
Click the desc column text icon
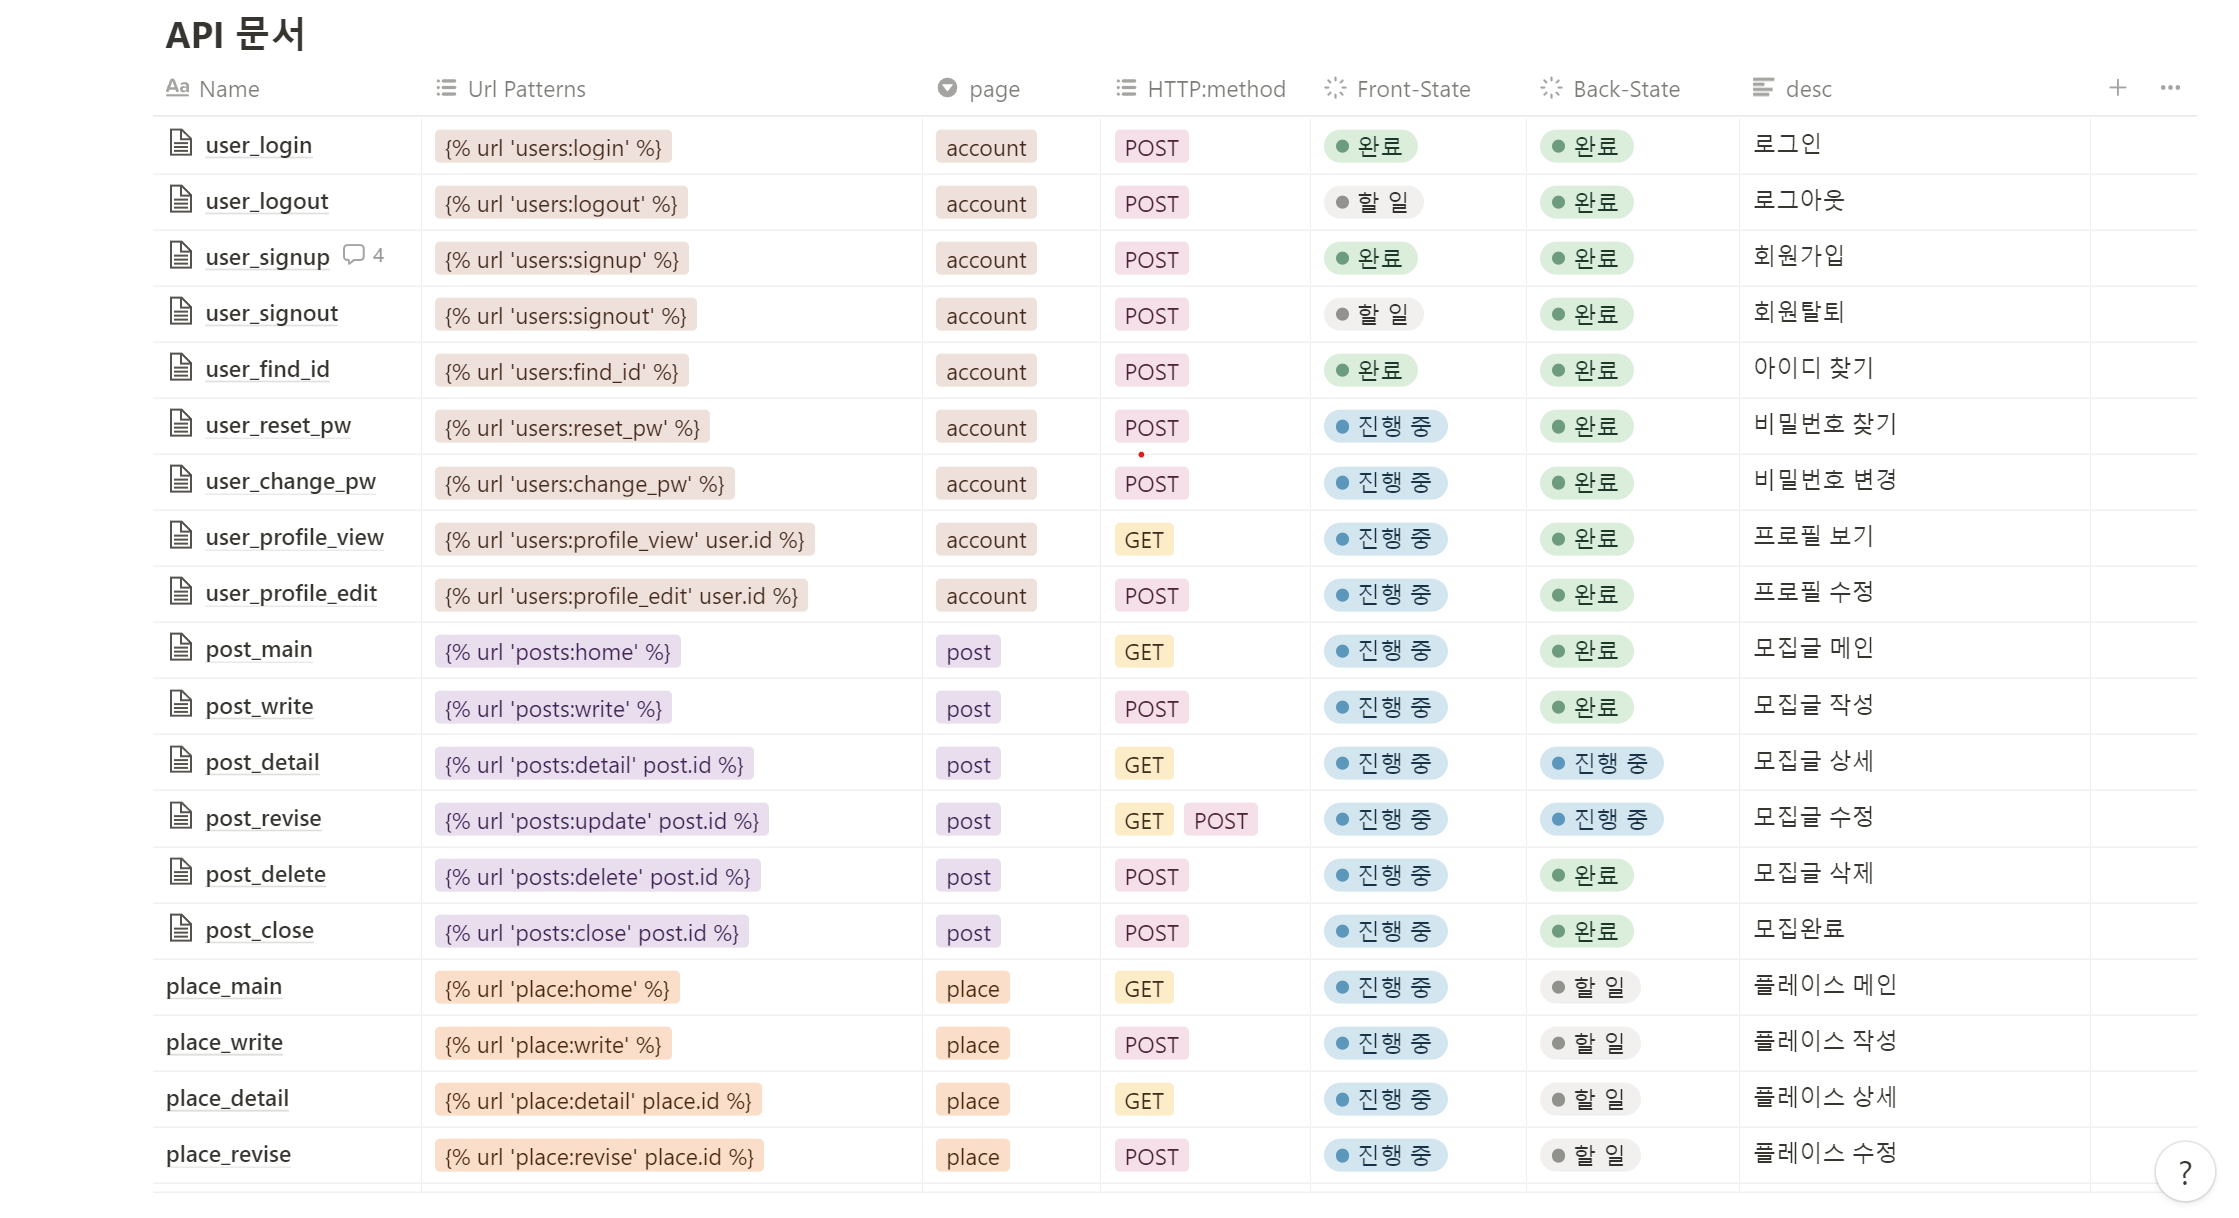[1763, 89]
